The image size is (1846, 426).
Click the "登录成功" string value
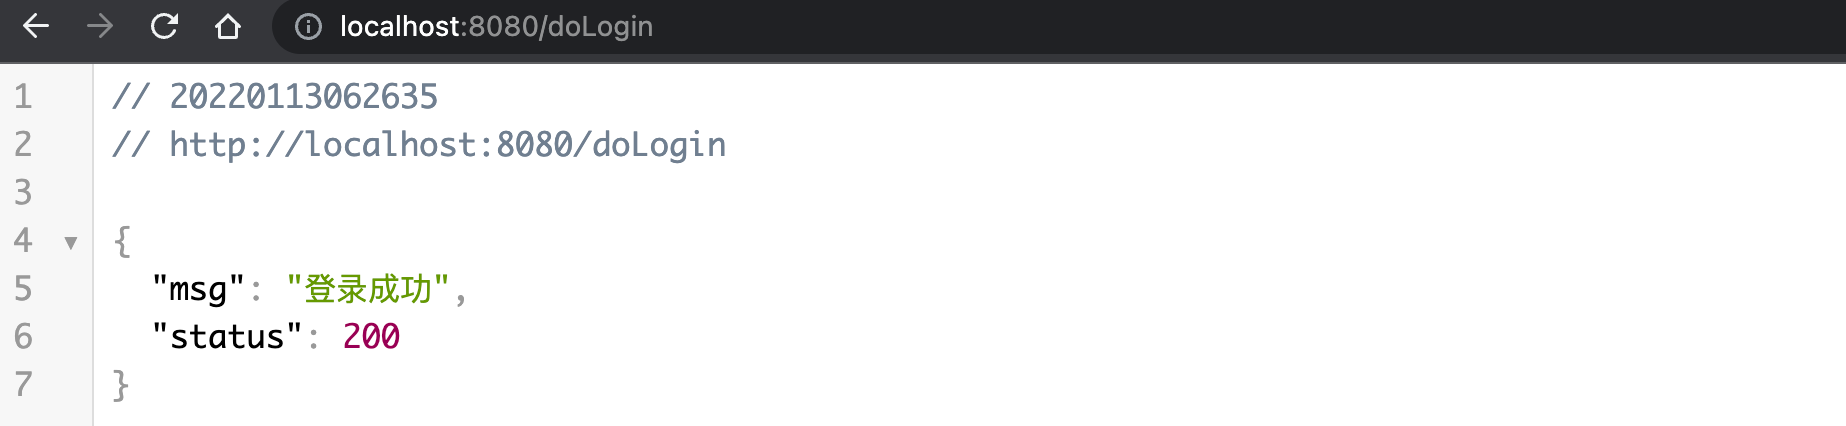tap(367, 289)
